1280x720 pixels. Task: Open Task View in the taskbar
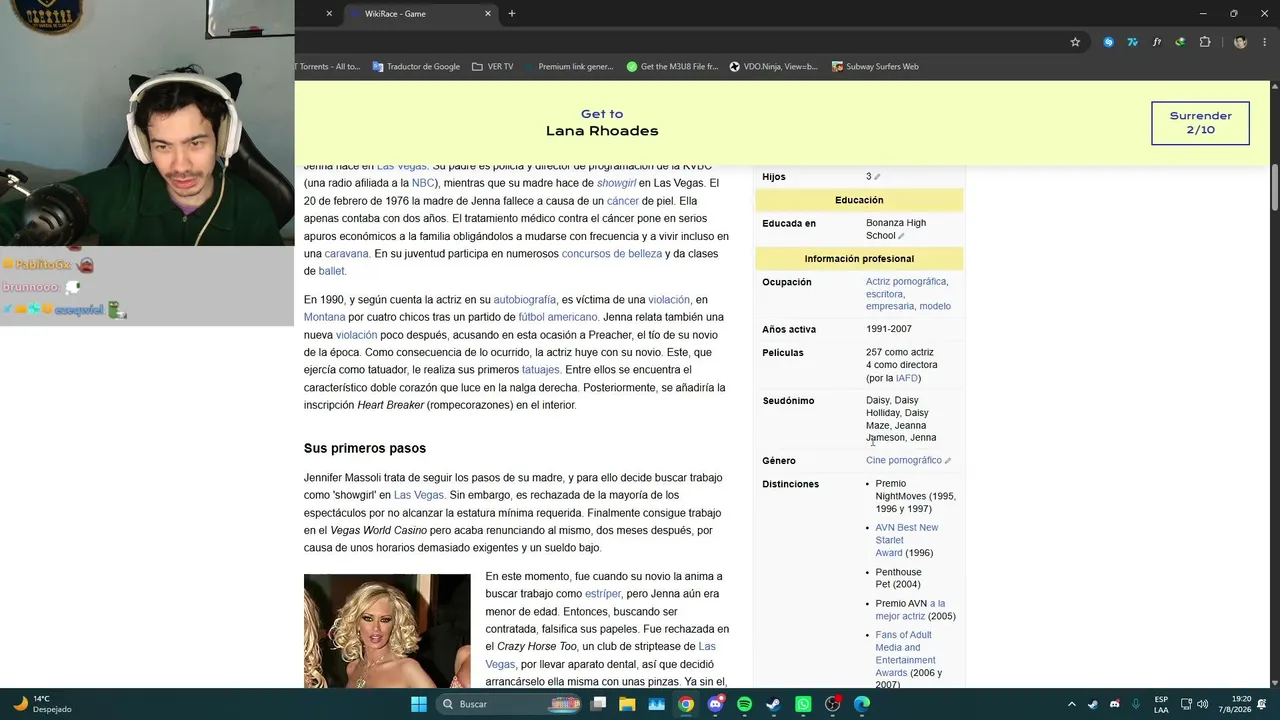(x=598, y=704)
